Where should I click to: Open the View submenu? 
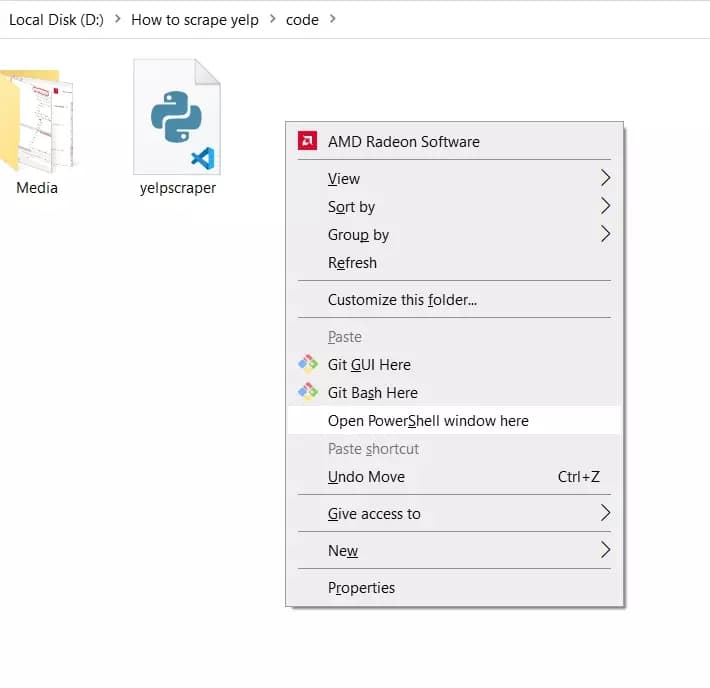click(x=454, y=178)
